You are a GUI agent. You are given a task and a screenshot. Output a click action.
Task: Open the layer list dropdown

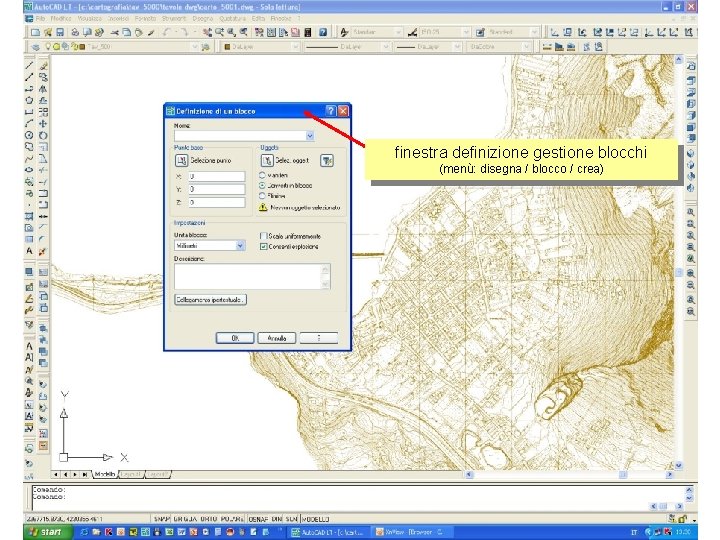point(194,47)
